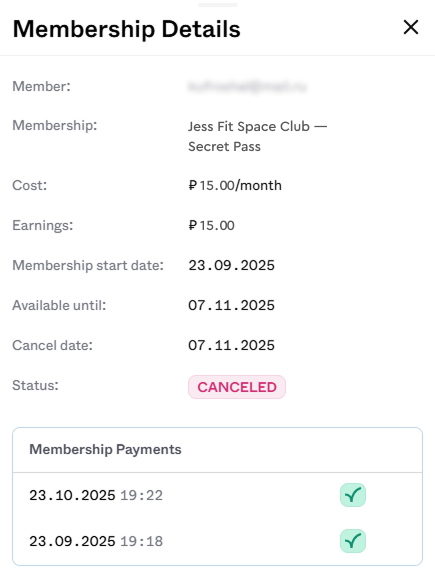Close the Membership Details panel
Screen dimensions: 435x581
(x=411, y=27)
